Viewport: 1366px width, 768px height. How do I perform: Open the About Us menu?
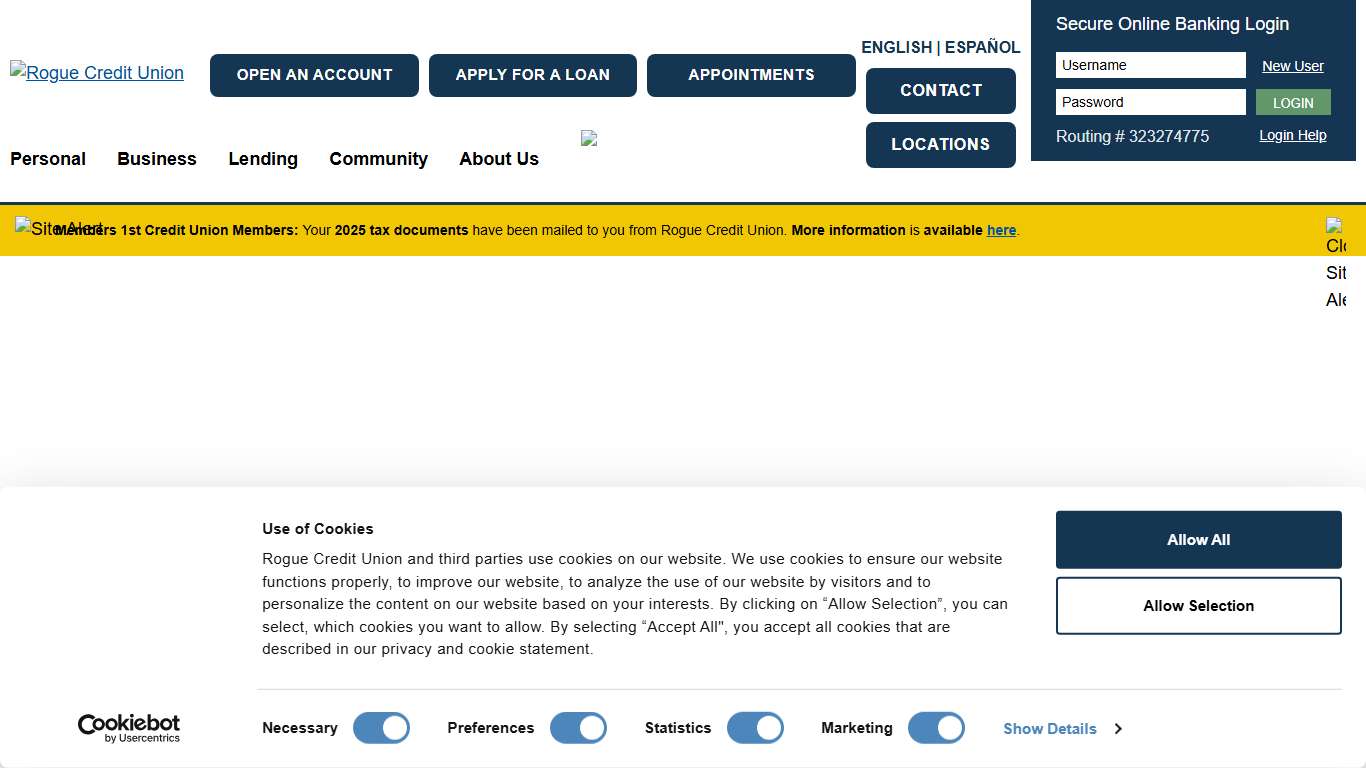[499, 159]
